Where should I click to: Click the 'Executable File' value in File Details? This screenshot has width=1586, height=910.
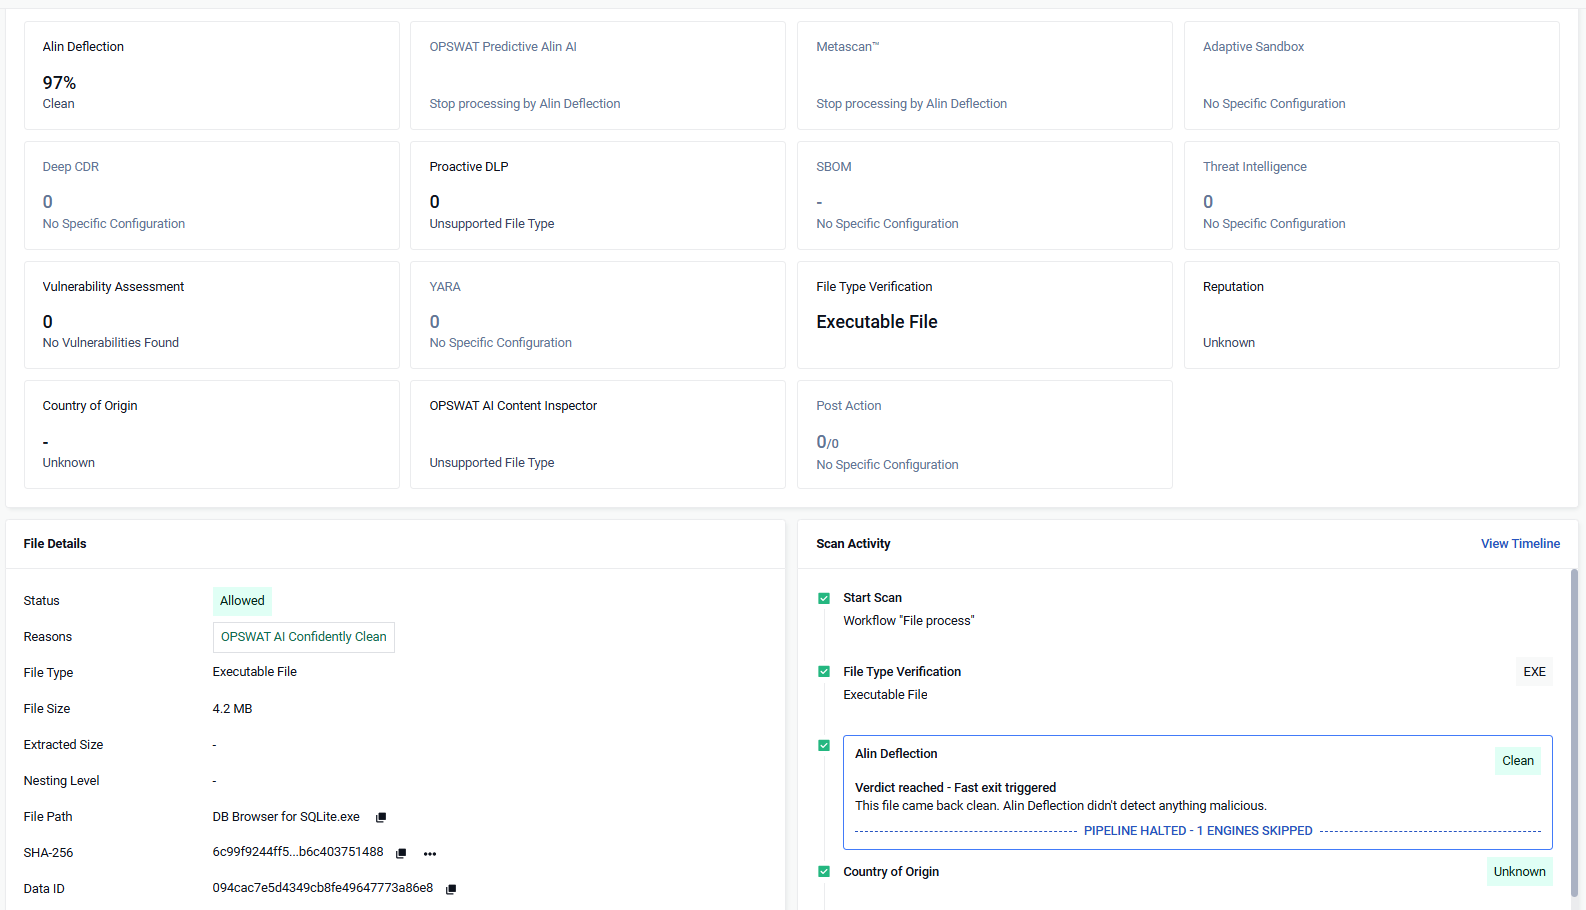[255, 672]
